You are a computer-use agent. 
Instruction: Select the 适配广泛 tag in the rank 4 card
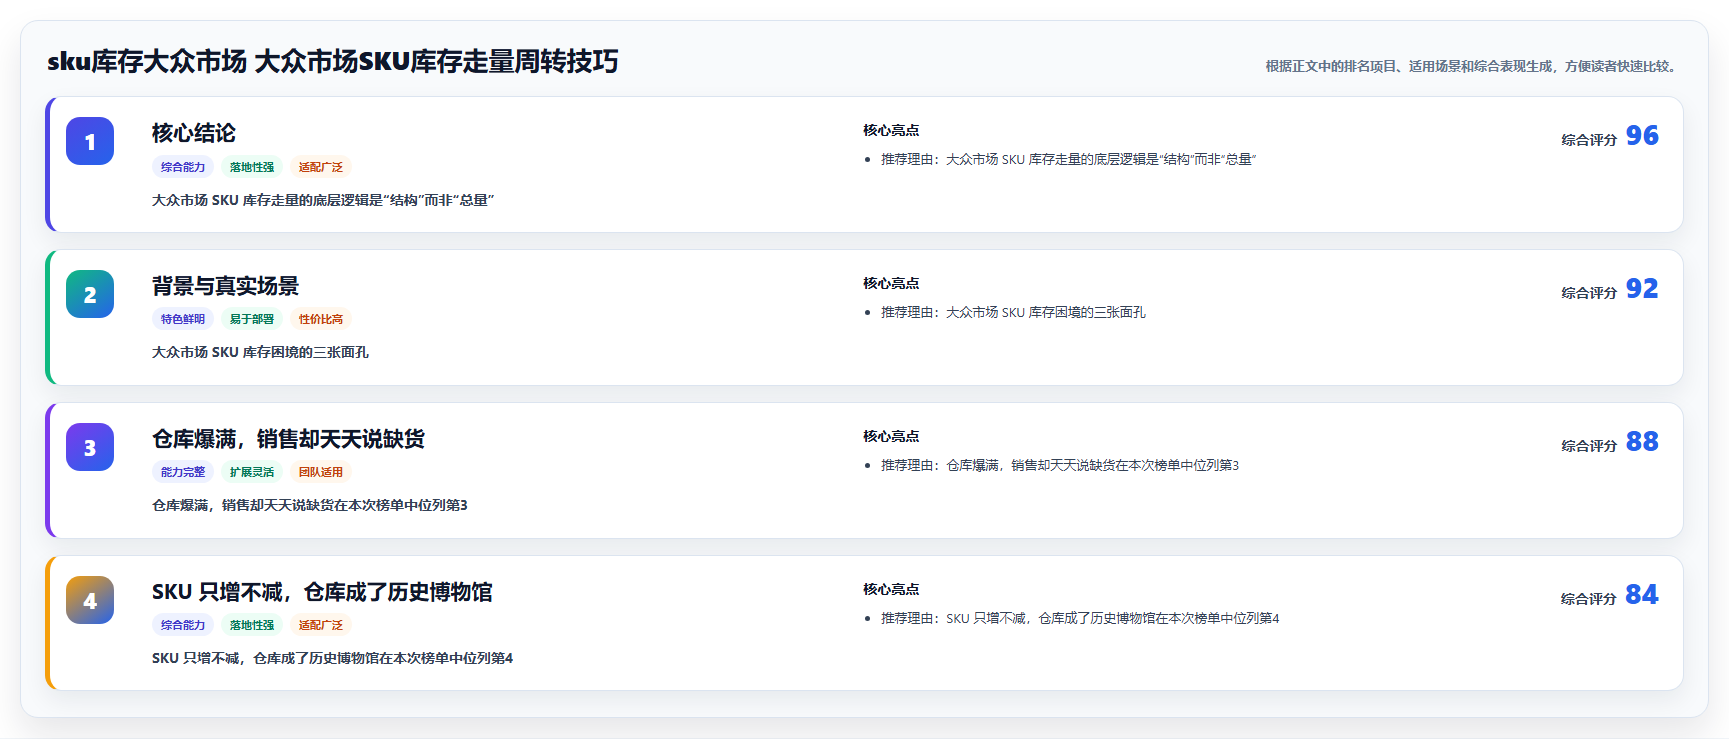pyautogui.click(x=321, y=625)
